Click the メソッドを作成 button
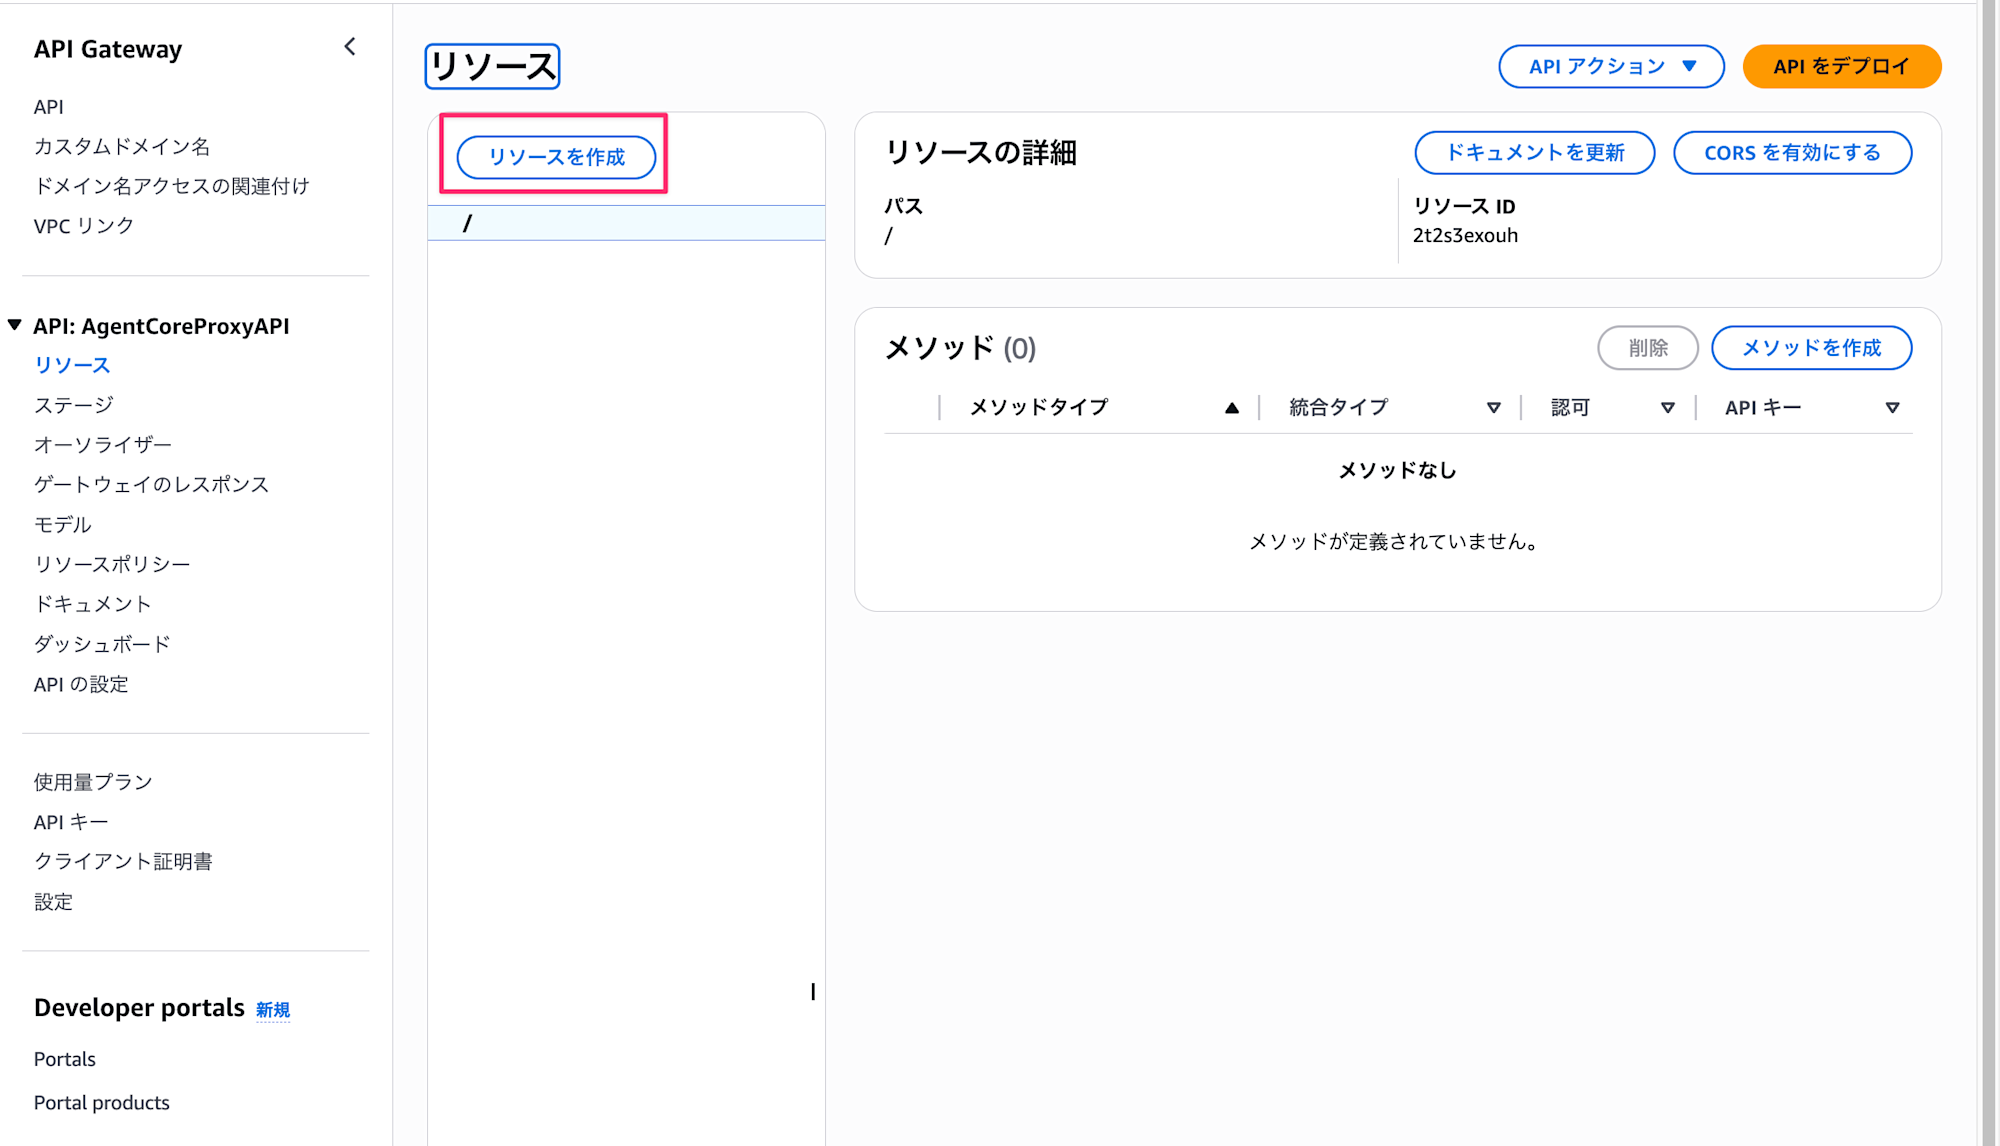The image size is (2000, 1146). click(1811, 348)
